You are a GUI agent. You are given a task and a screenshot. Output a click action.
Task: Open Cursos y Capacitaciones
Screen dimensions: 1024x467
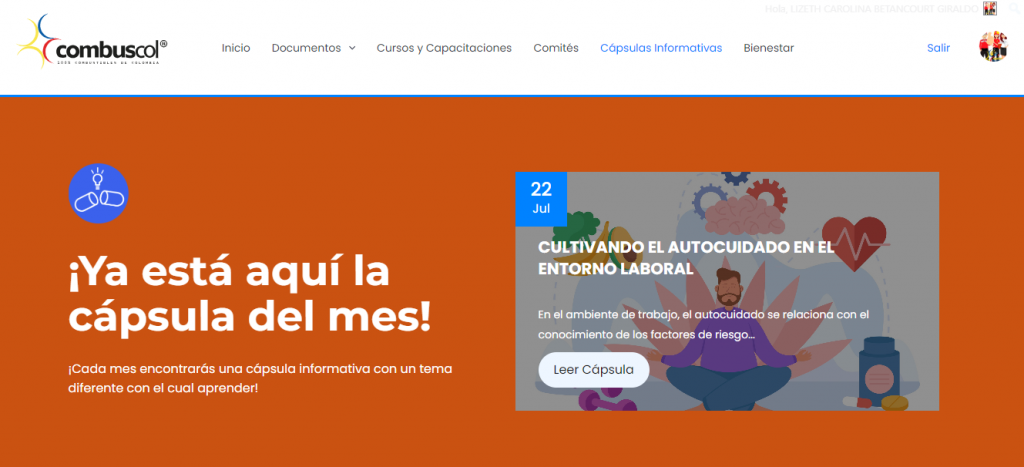(444, 48)
